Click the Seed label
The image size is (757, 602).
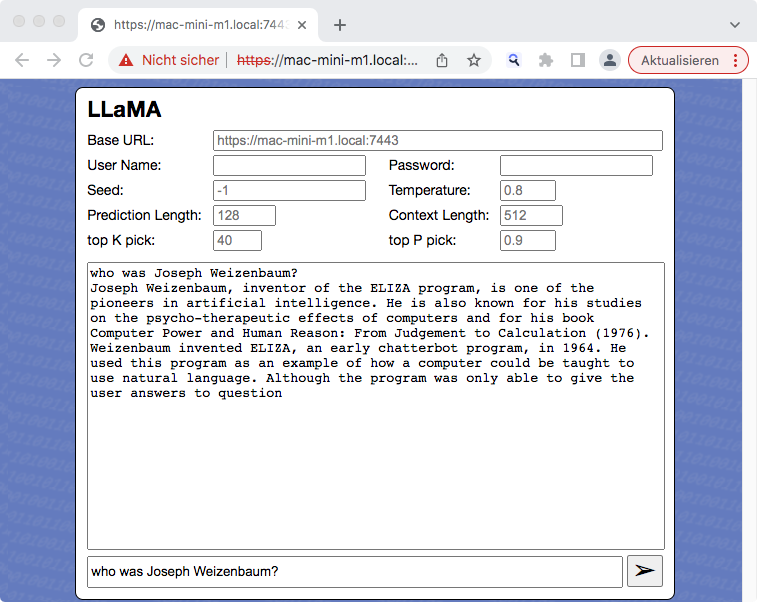(105, 191)
